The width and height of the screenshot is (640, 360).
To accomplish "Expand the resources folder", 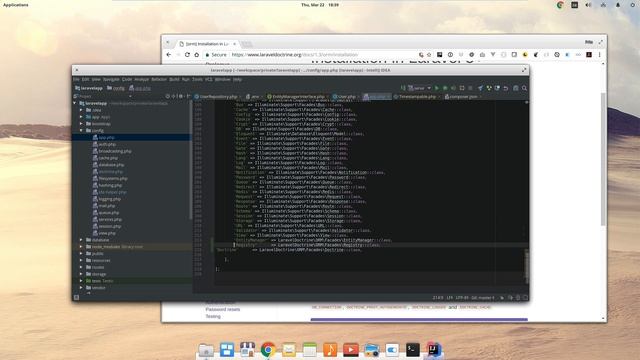I will tap(81, 260).
